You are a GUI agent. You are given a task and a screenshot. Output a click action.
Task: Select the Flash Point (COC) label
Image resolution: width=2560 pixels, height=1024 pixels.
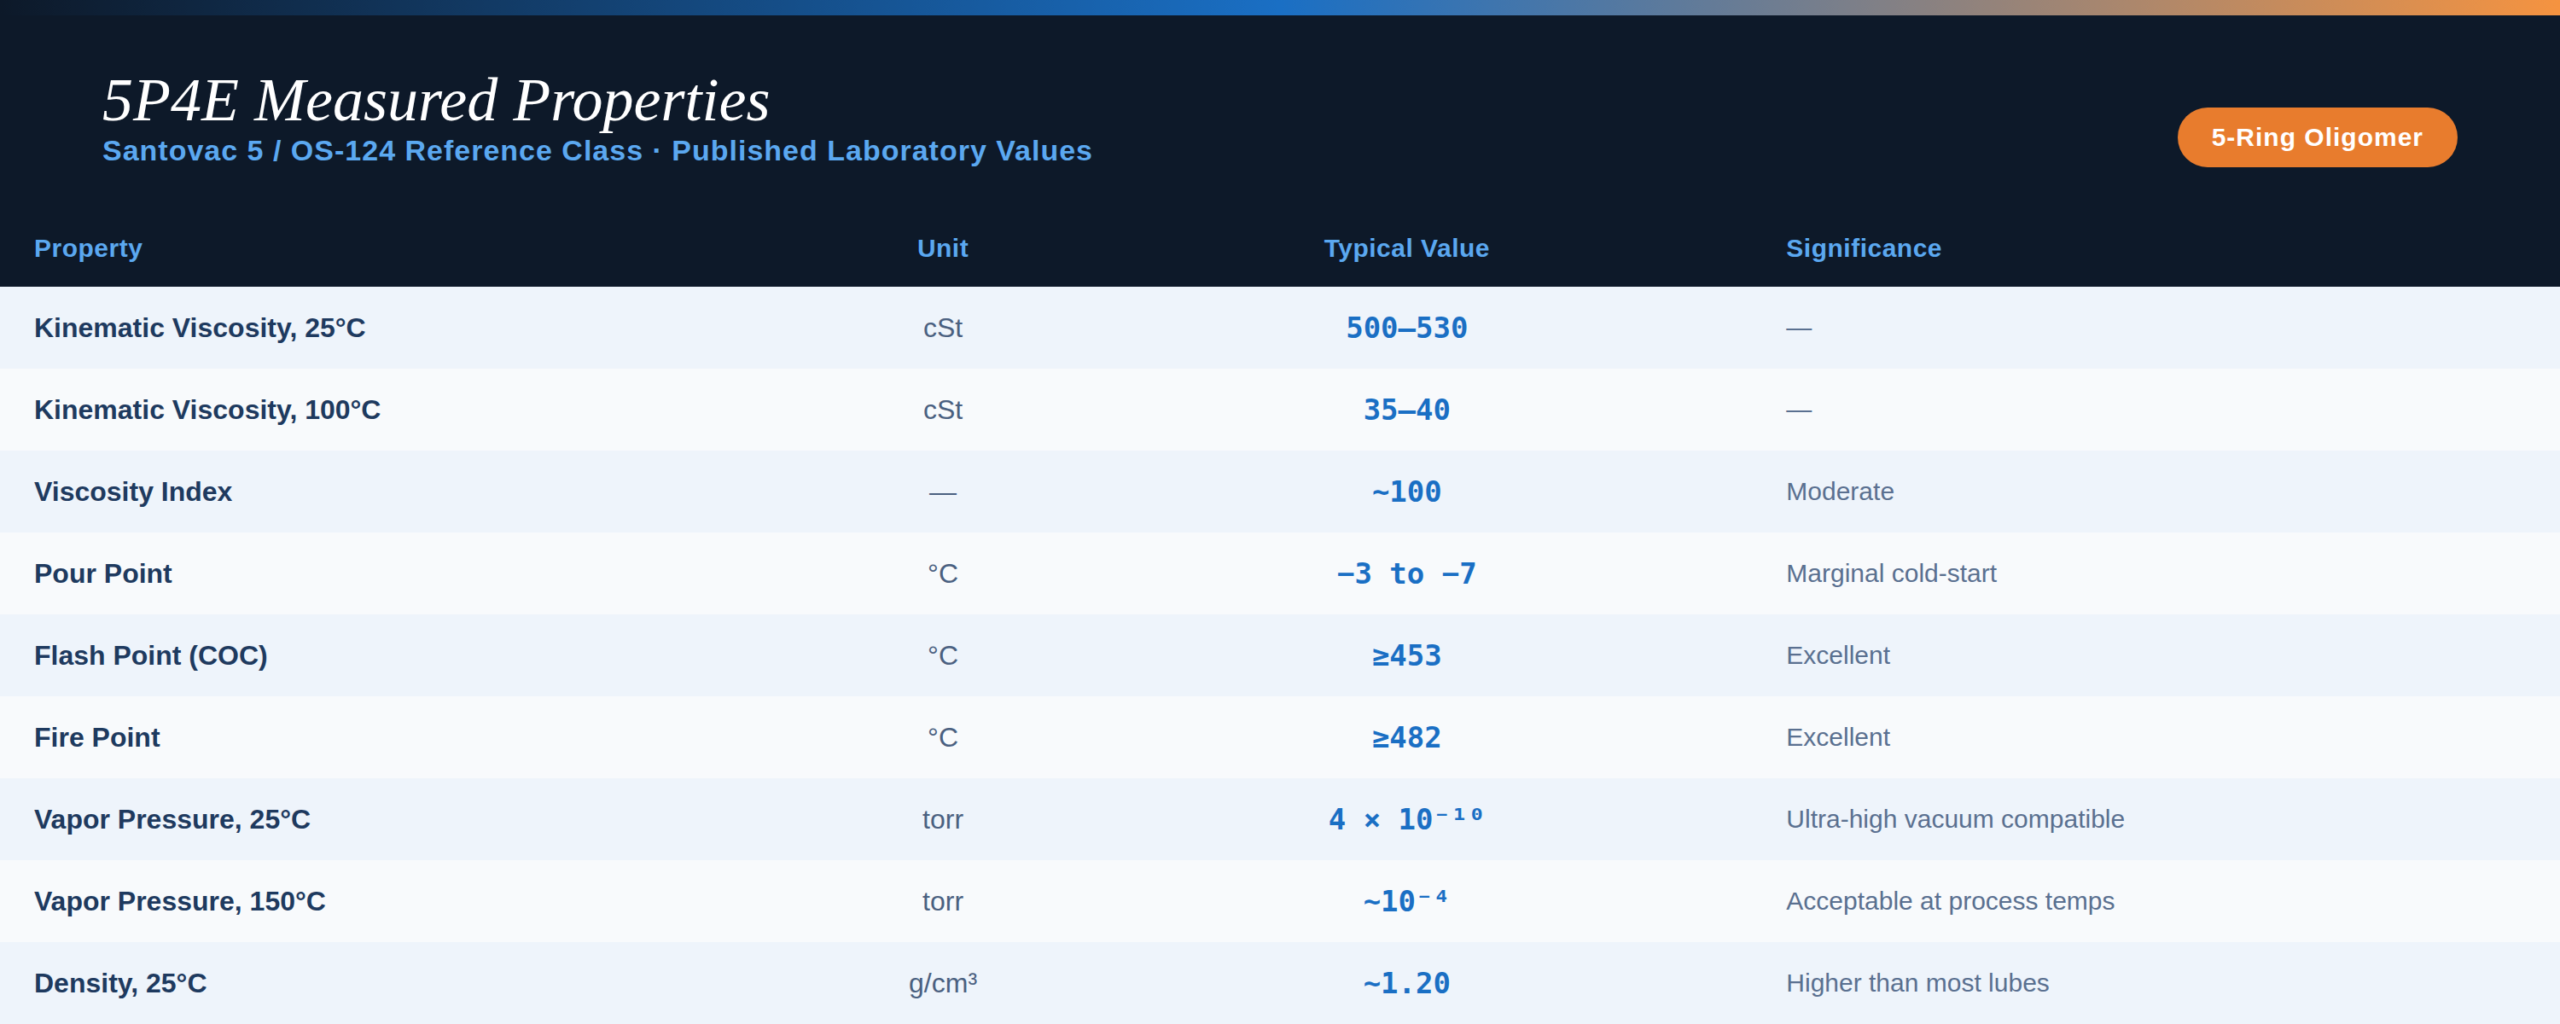pos(151,656)
